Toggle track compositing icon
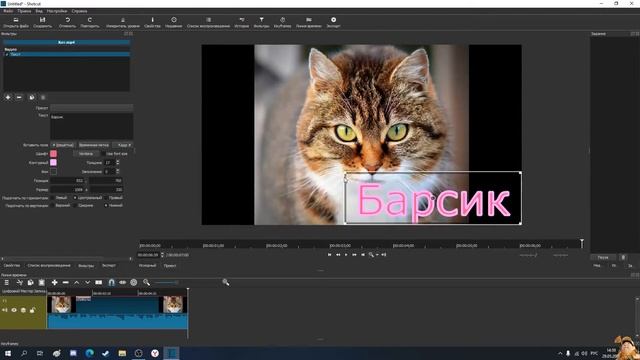640x360 pixels. click(x=23, y=310)
